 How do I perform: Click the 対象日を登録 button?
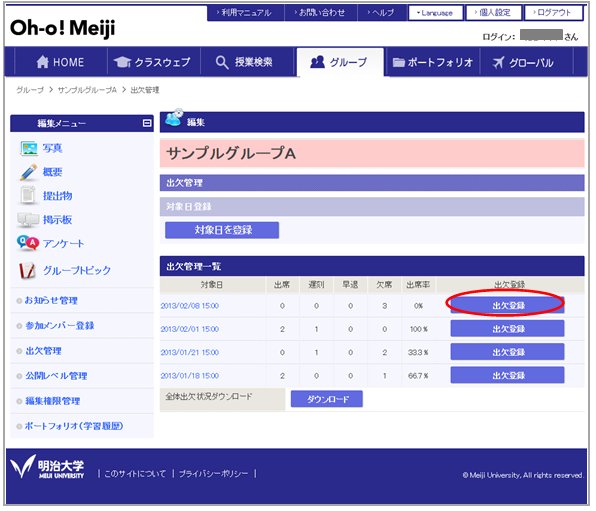click(222, 230)
